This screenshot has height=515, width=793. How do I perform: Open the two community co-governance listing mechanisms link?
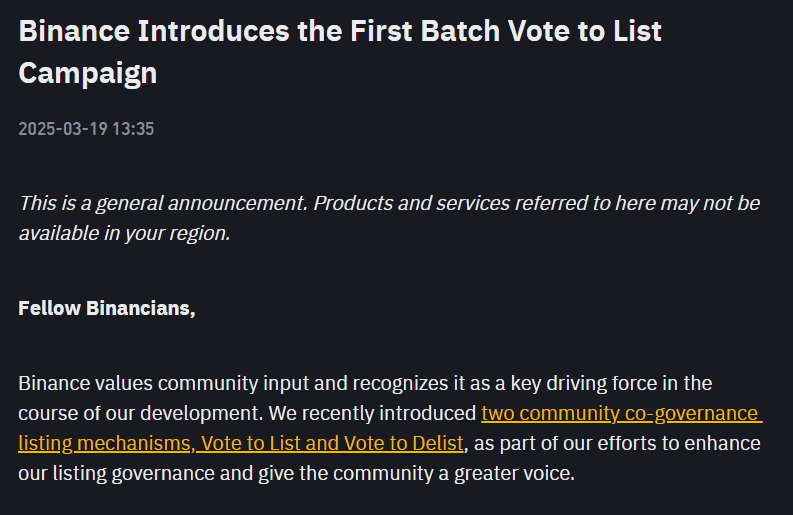(x=622, y=413)
